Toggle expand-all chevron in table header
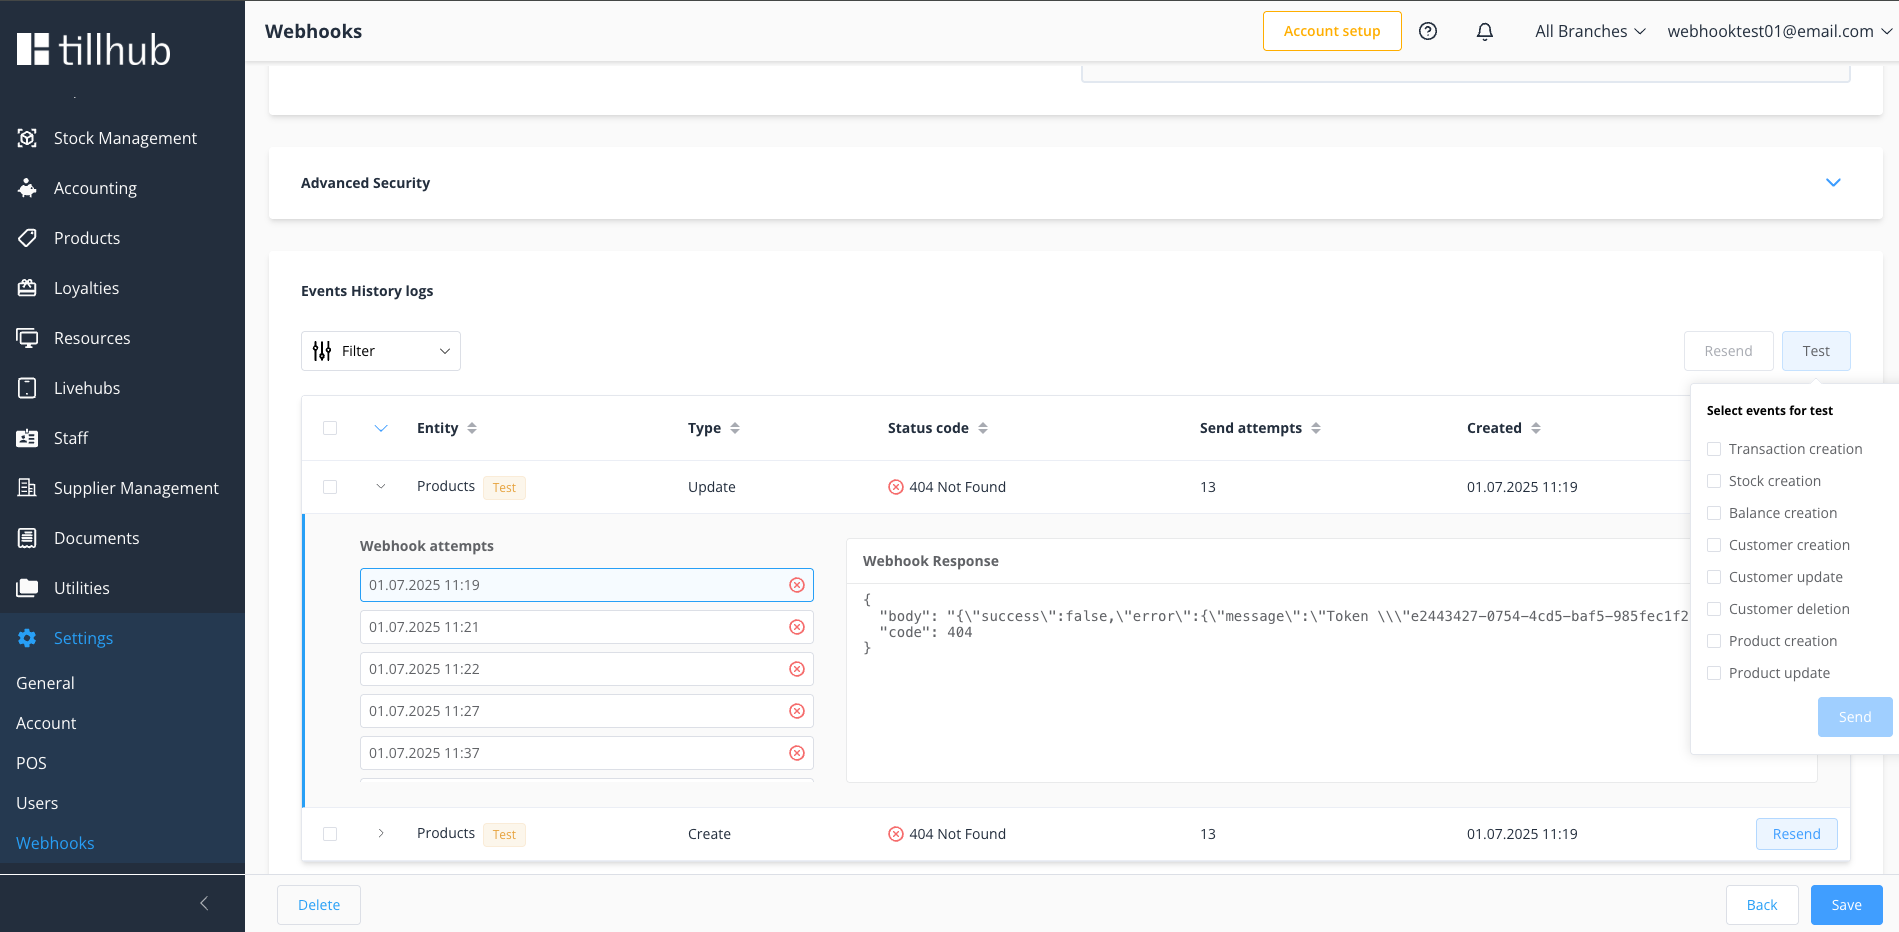Image resolution: width=1899 pixels, height=932 pixels. point(381,428)
